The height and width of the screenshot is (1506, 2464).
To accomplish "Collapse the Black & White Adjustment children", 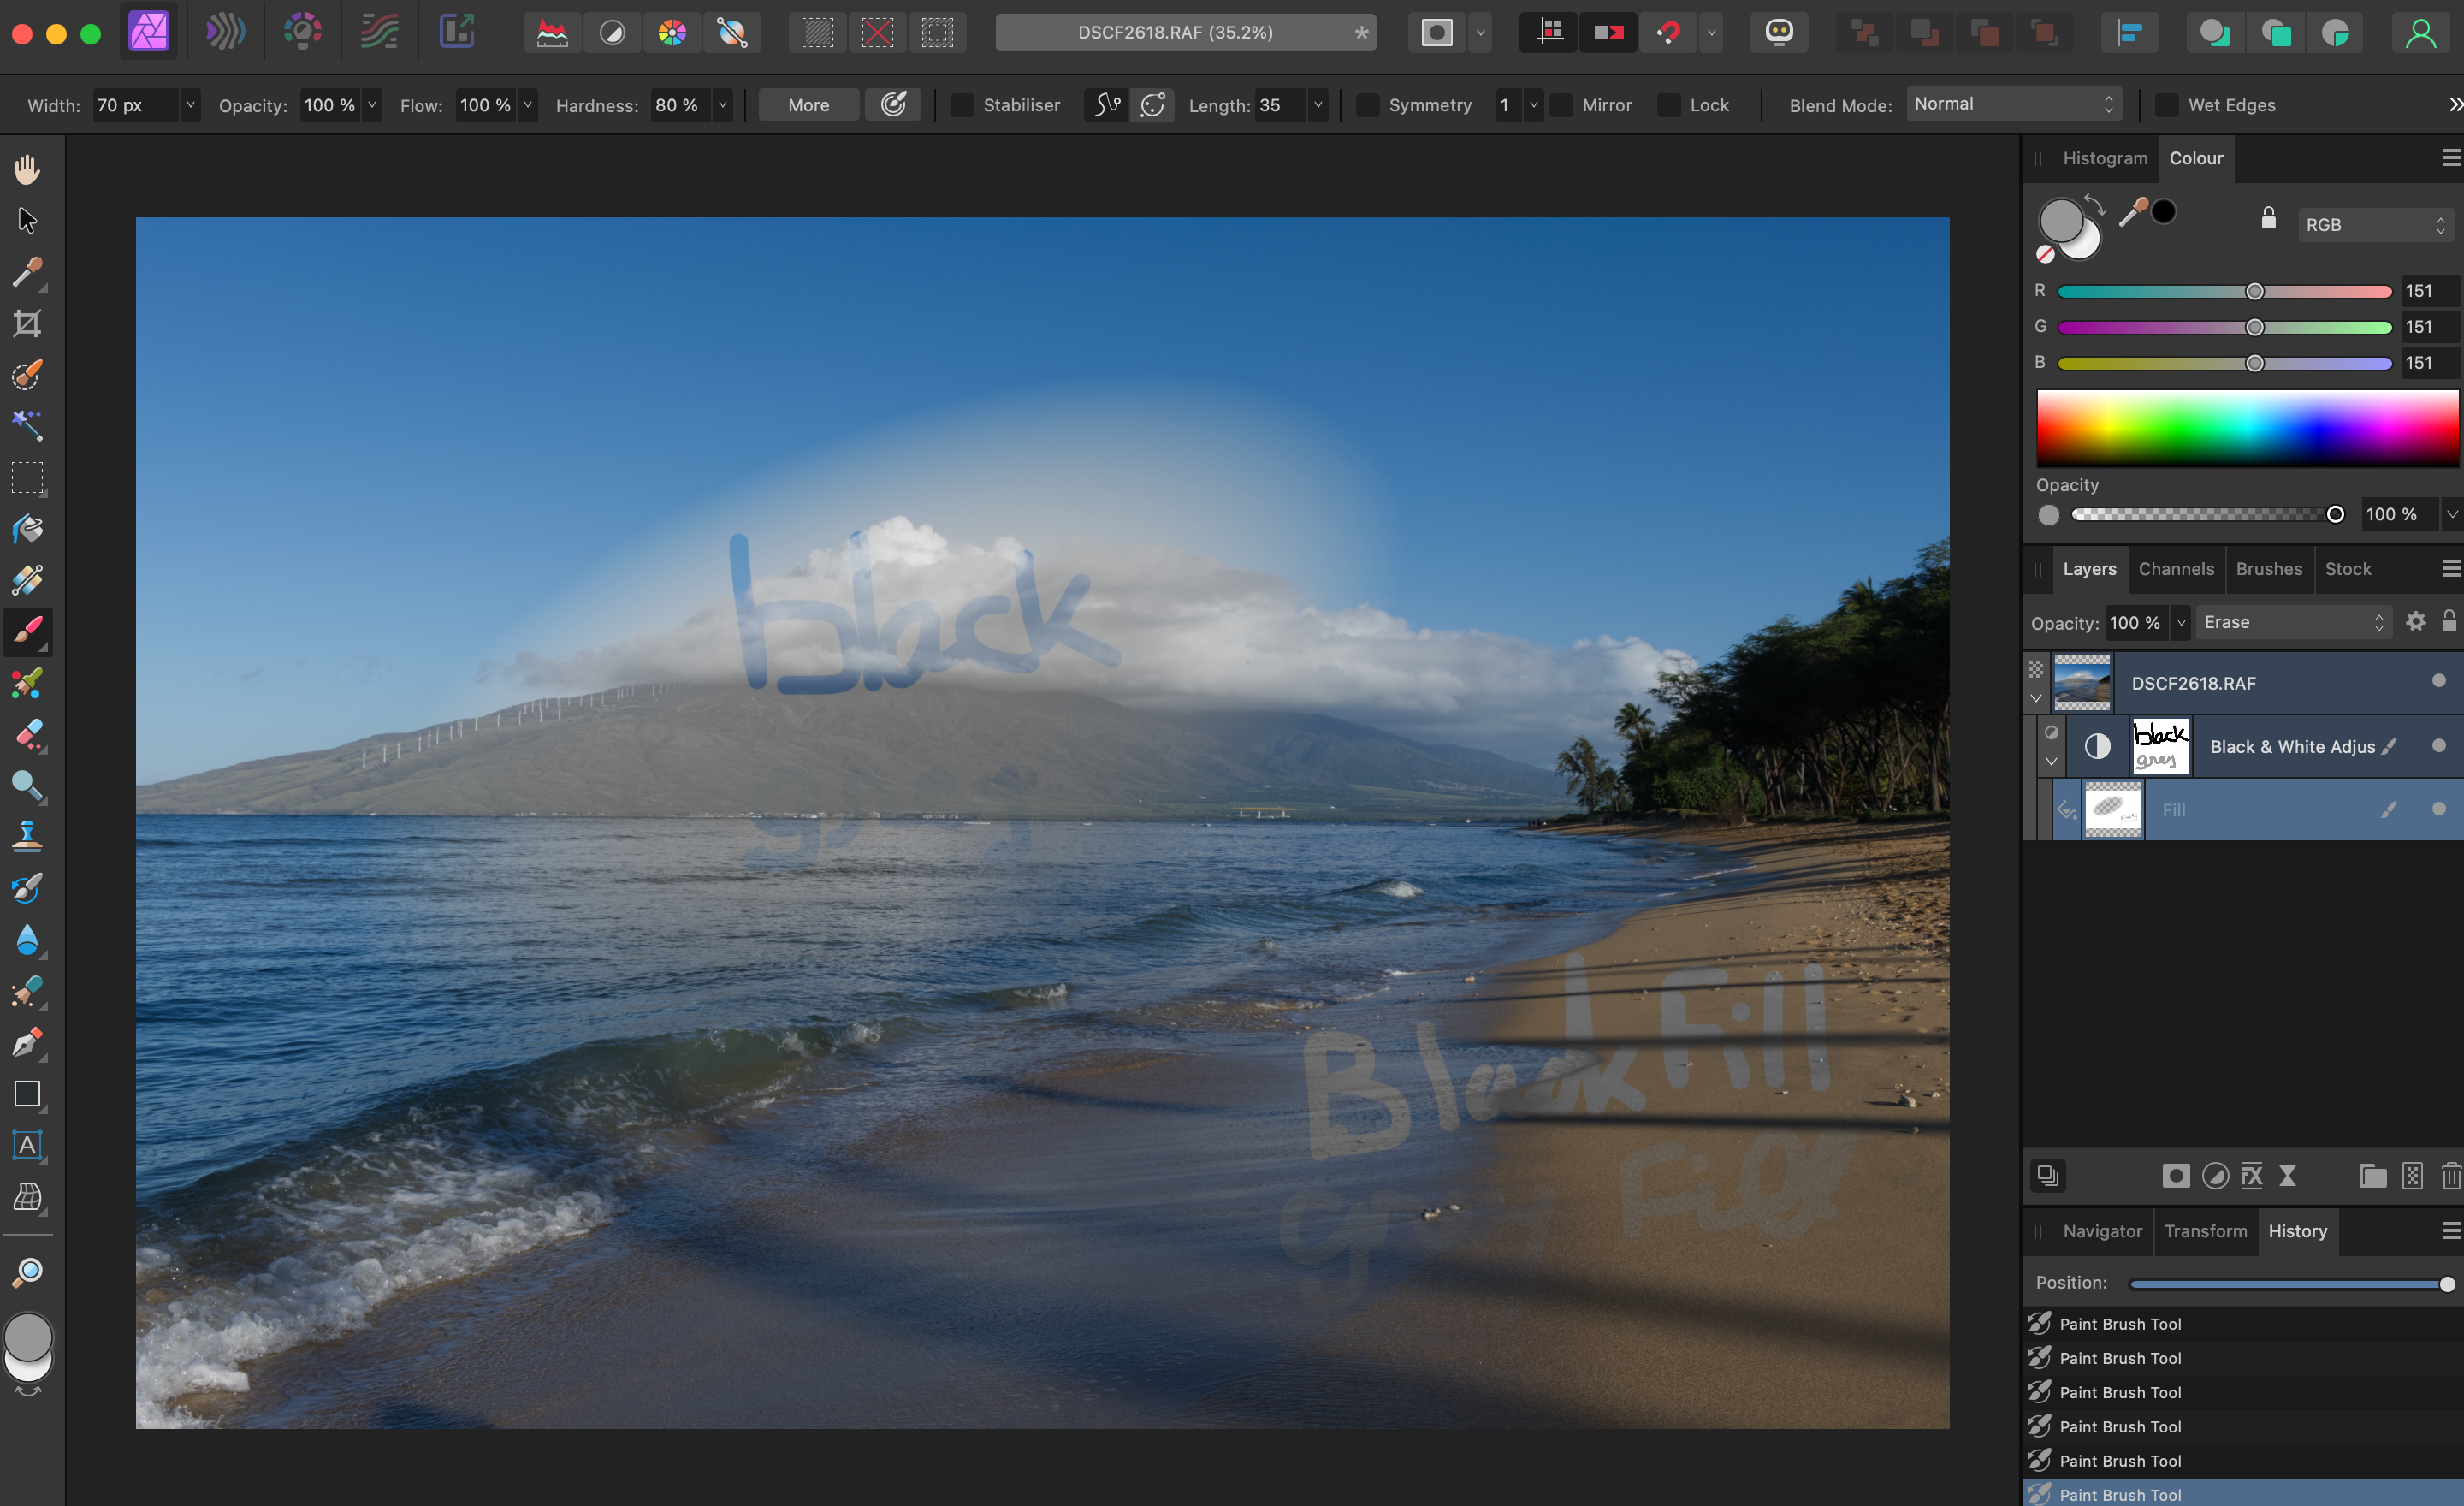I will 2051,762.
